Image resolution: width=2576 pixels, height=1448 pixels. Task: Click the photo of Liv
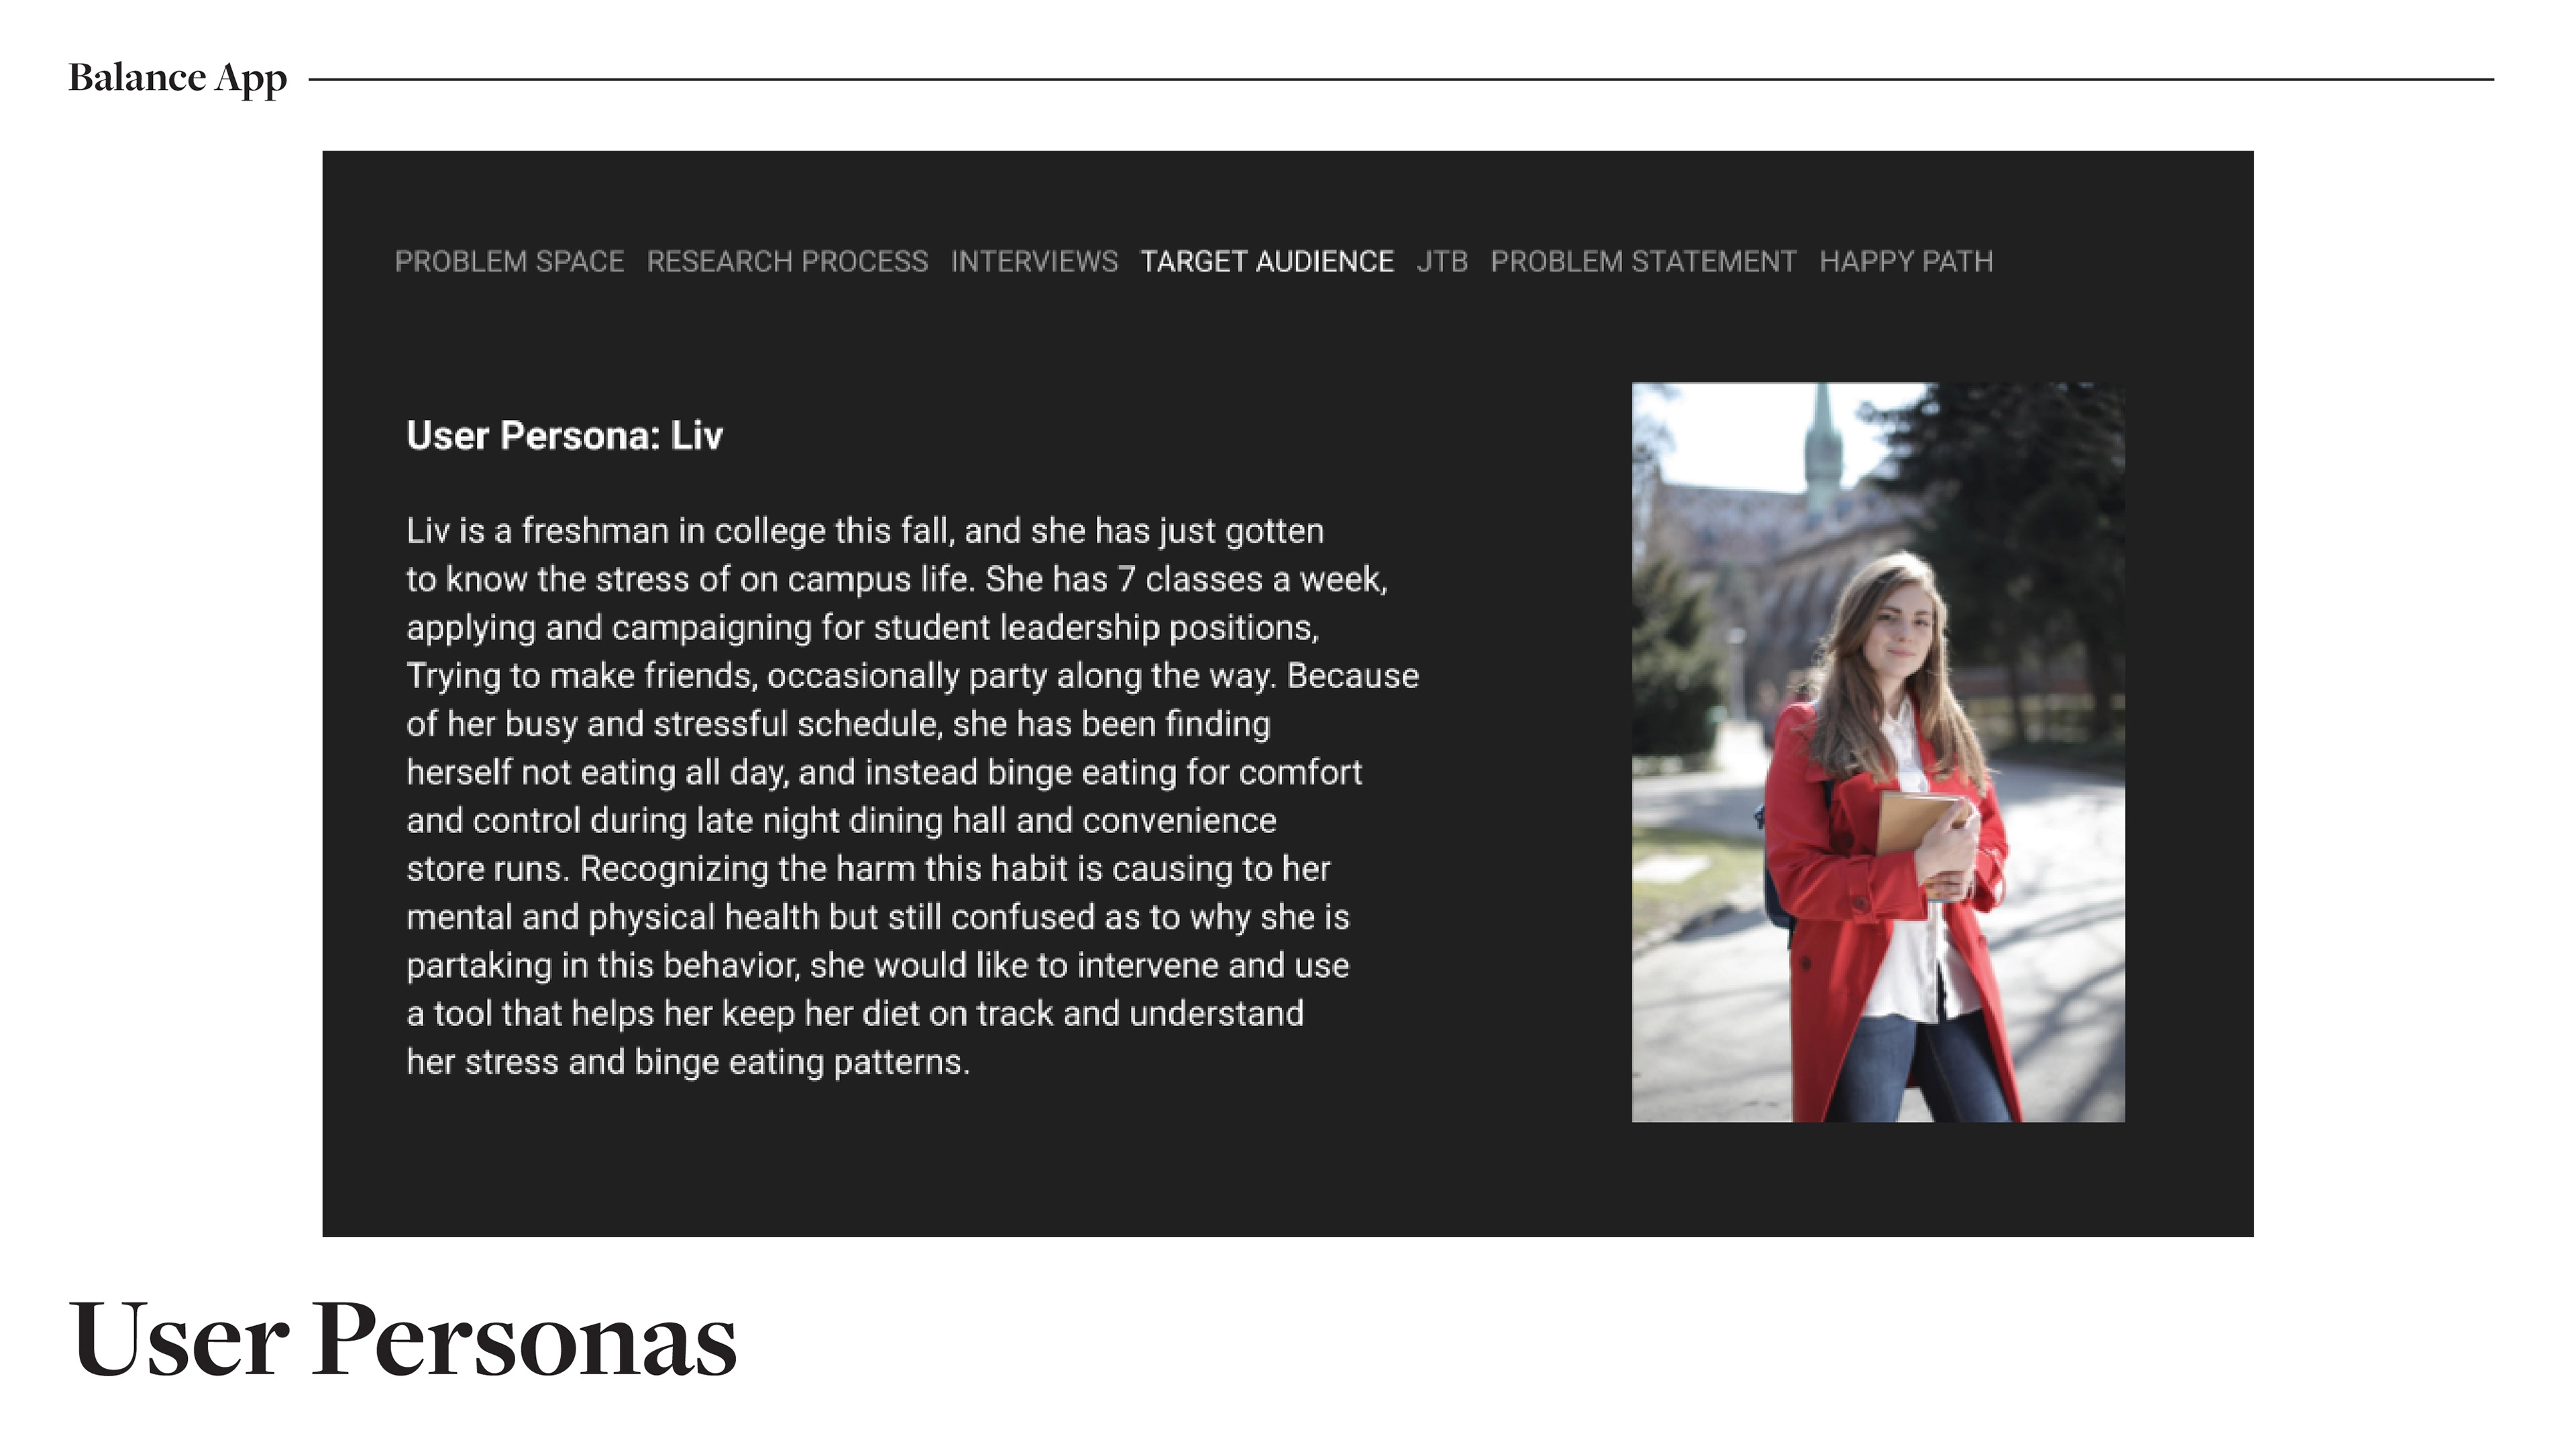(x=1878, y=752)
